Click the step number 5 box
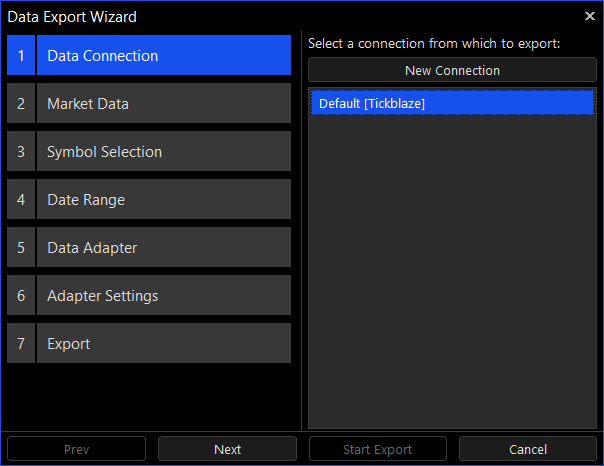 21,248
